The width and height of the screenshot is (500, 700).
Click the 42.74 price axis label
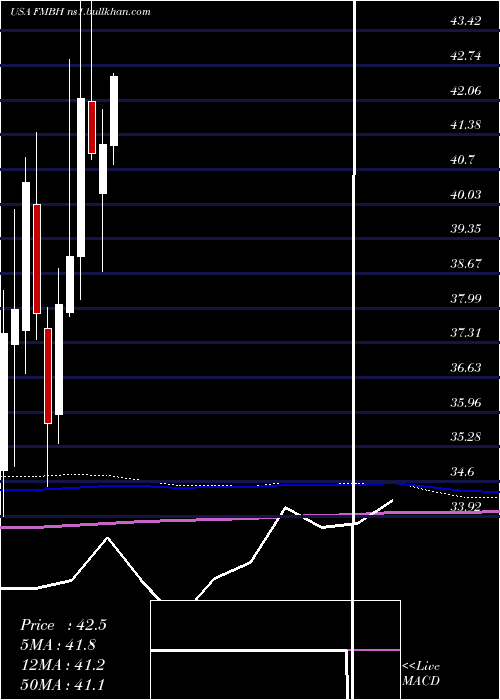coord(465,56)
